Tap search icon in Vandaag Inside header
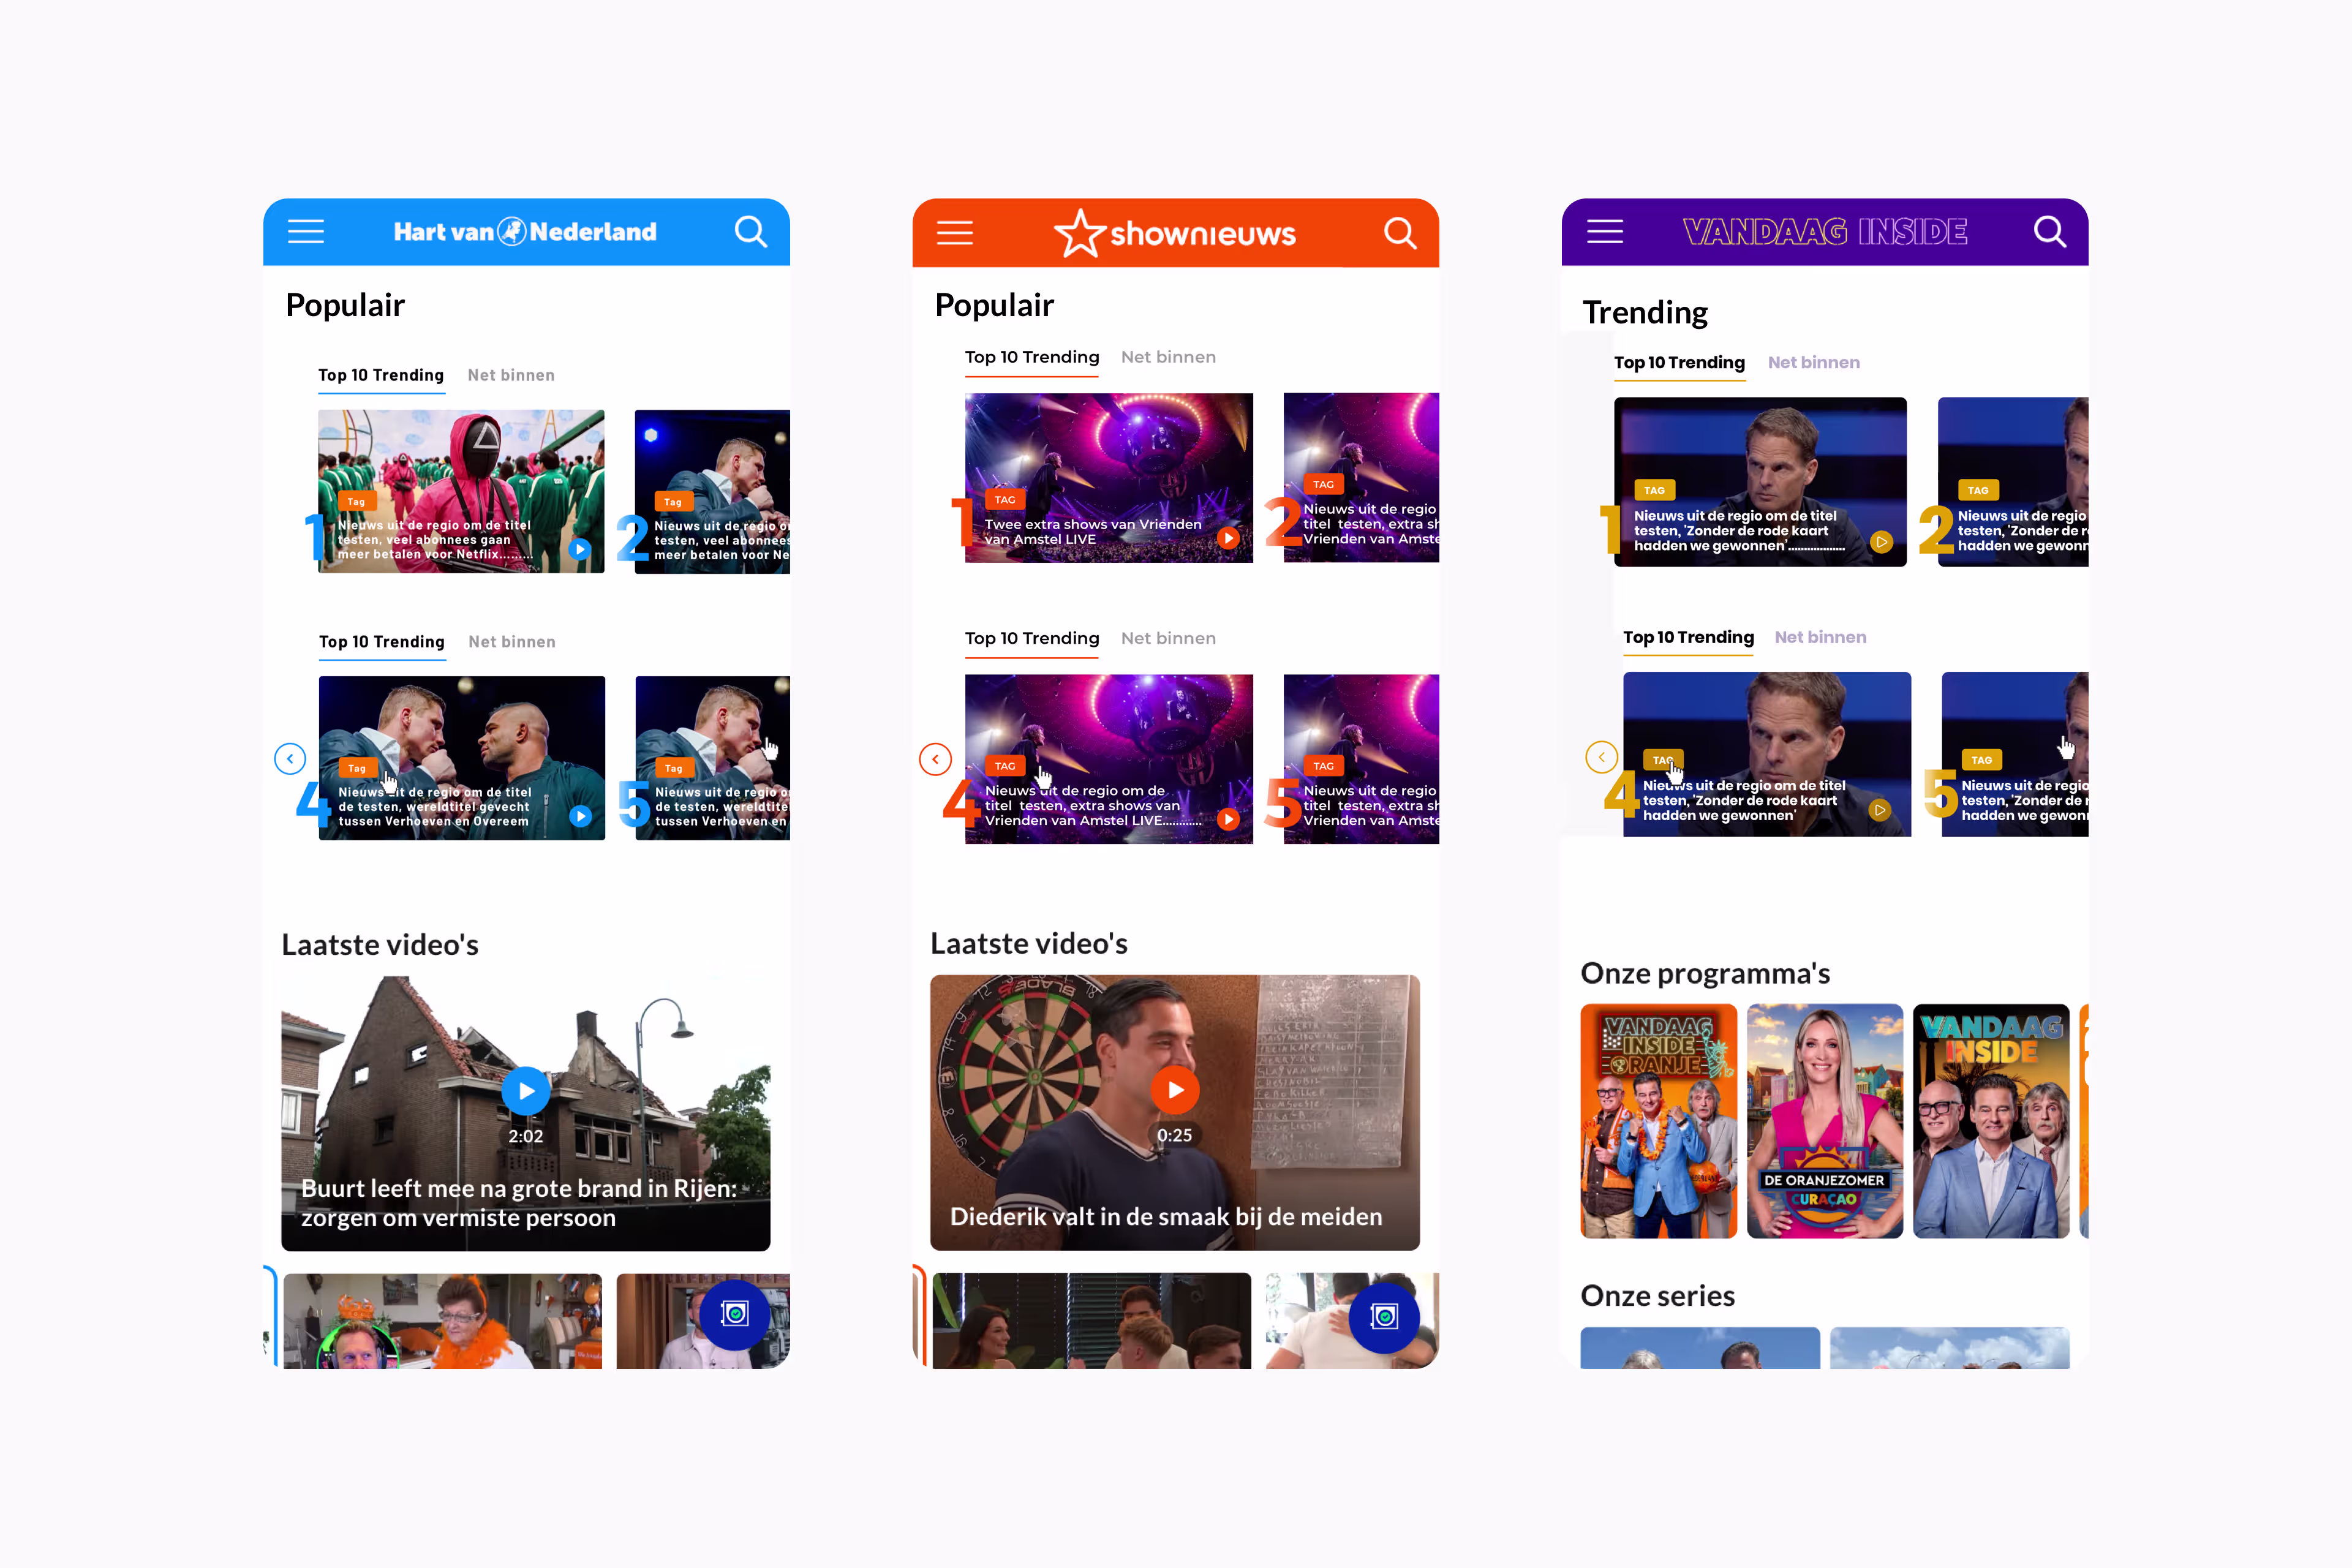2352x1568 pixels. click(2050, 232)
